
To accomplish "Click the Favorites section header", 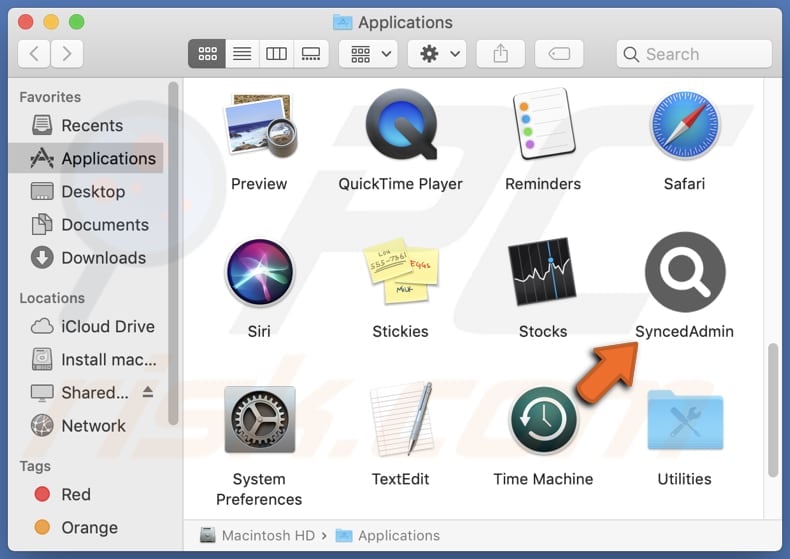I will point(50,97).
